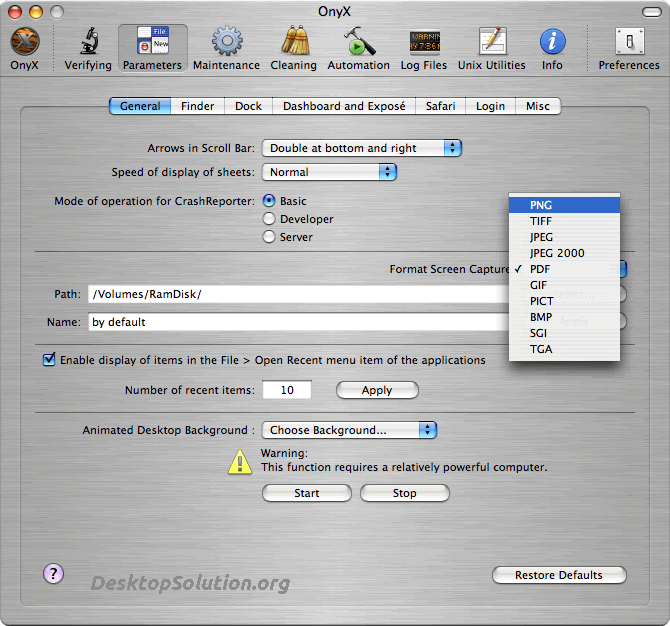Select the Server CrashReporter mode
This screenshot has height=626, width=670.
coord(269,237)
